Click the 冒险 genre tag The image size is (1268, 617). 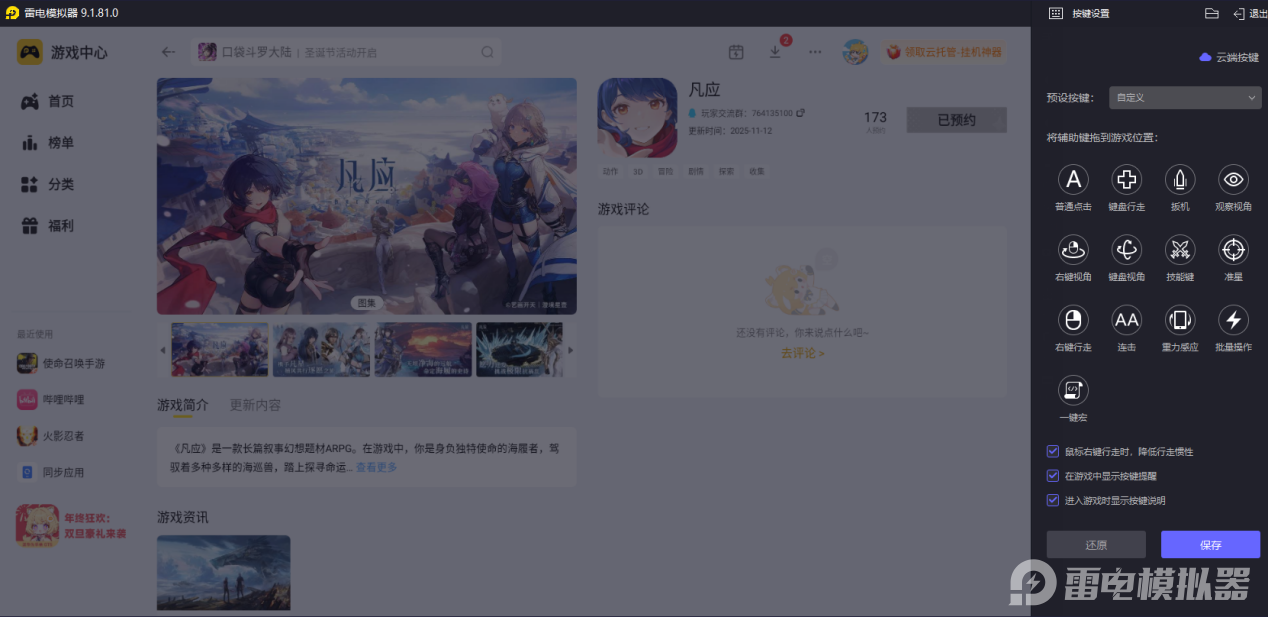[x=666, y=171]
